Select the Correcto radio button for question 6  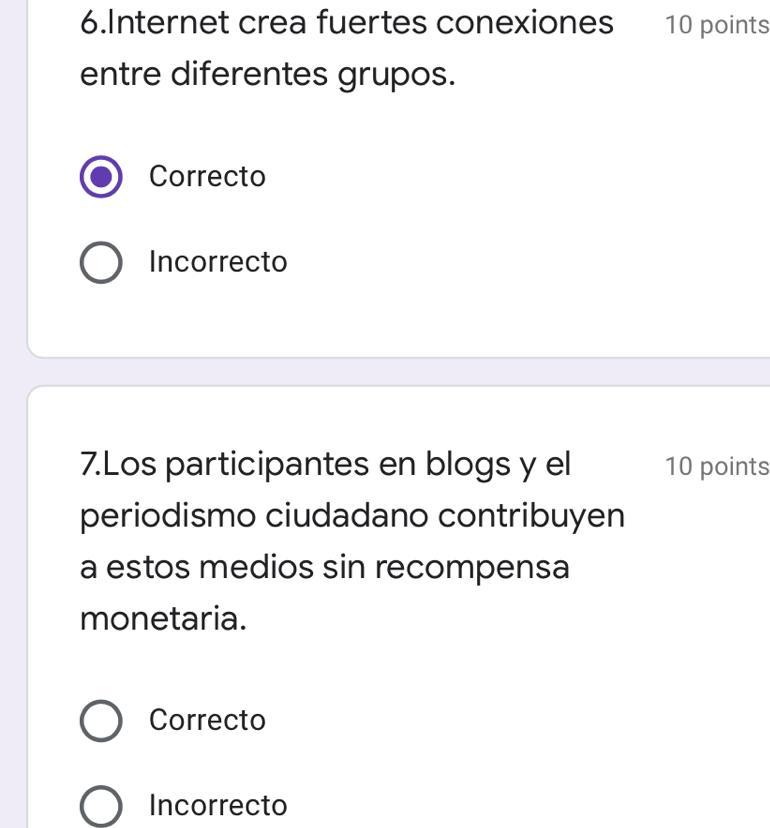click(101, 176)
